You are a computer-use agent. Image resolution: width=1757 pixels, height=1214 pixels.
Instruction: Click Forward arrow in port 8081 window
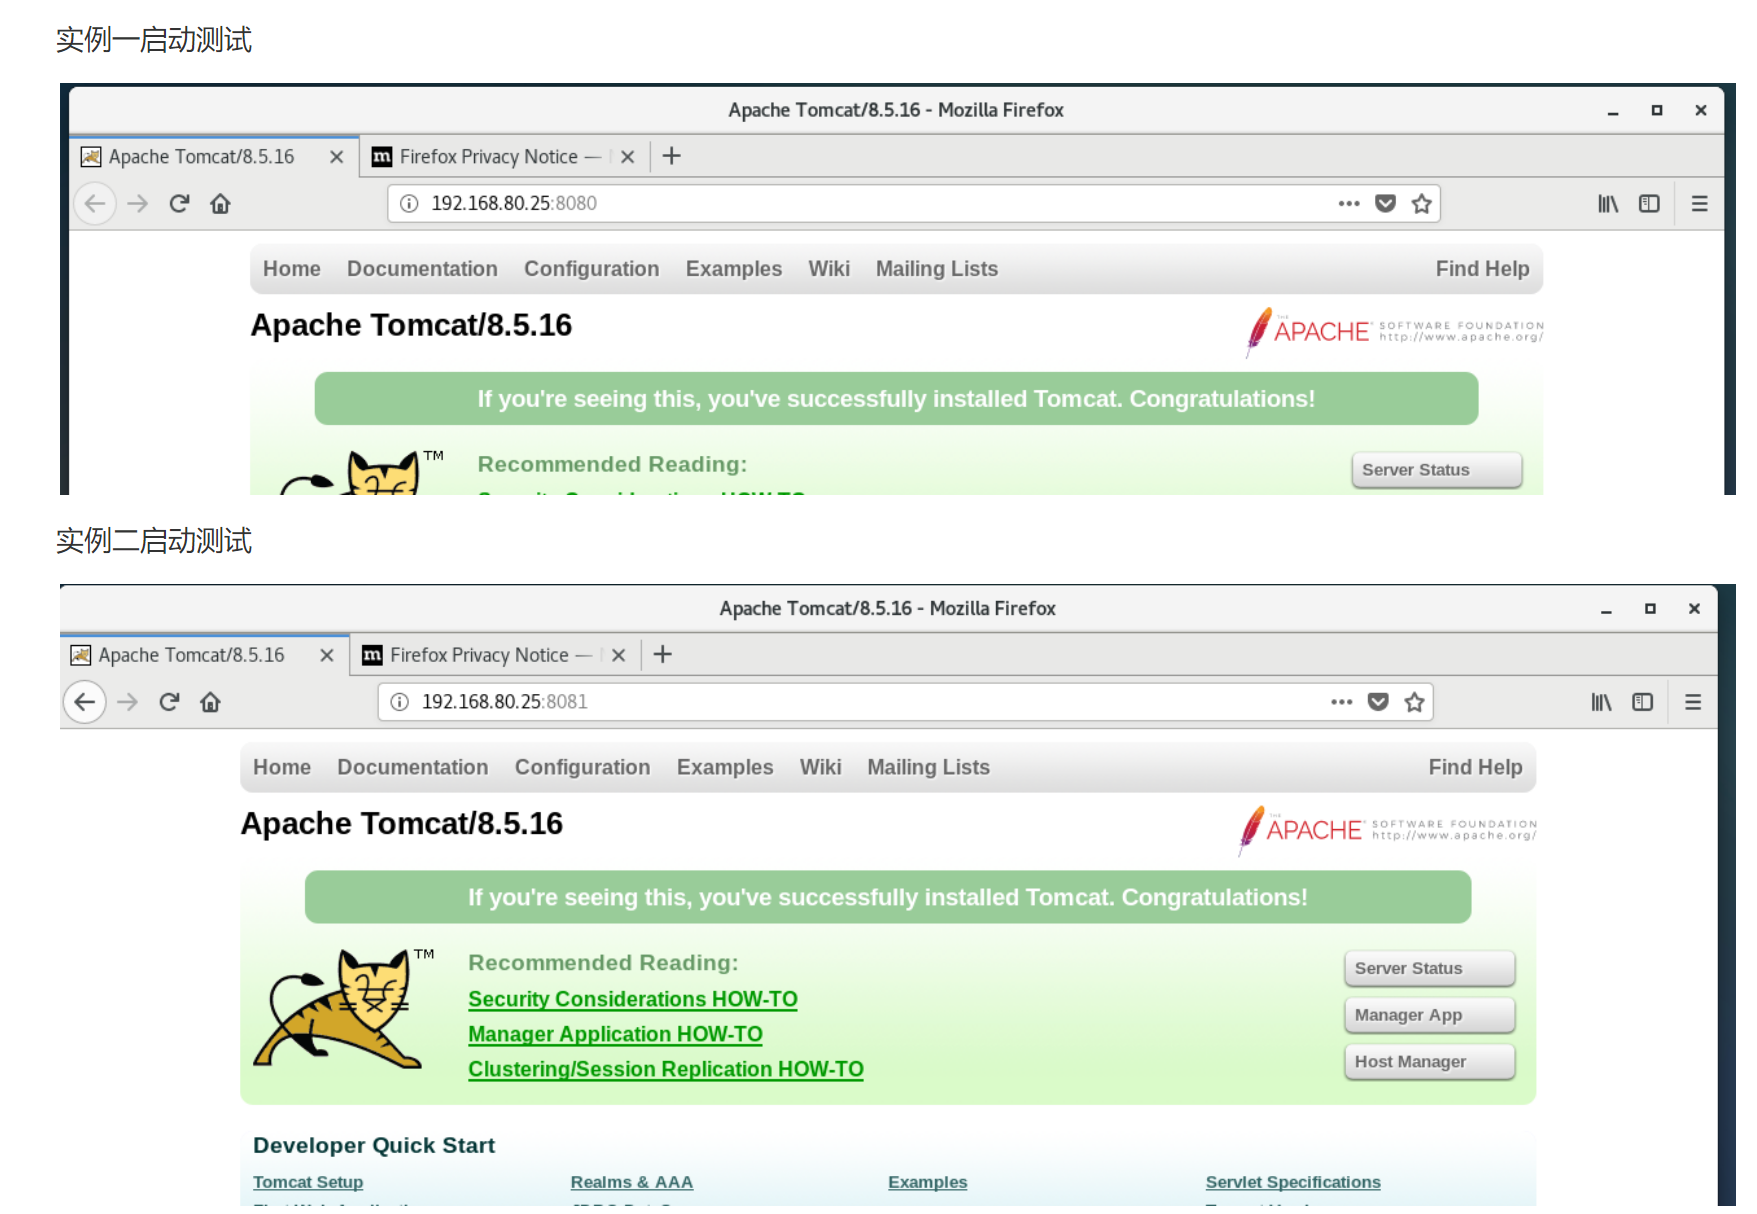127,702
